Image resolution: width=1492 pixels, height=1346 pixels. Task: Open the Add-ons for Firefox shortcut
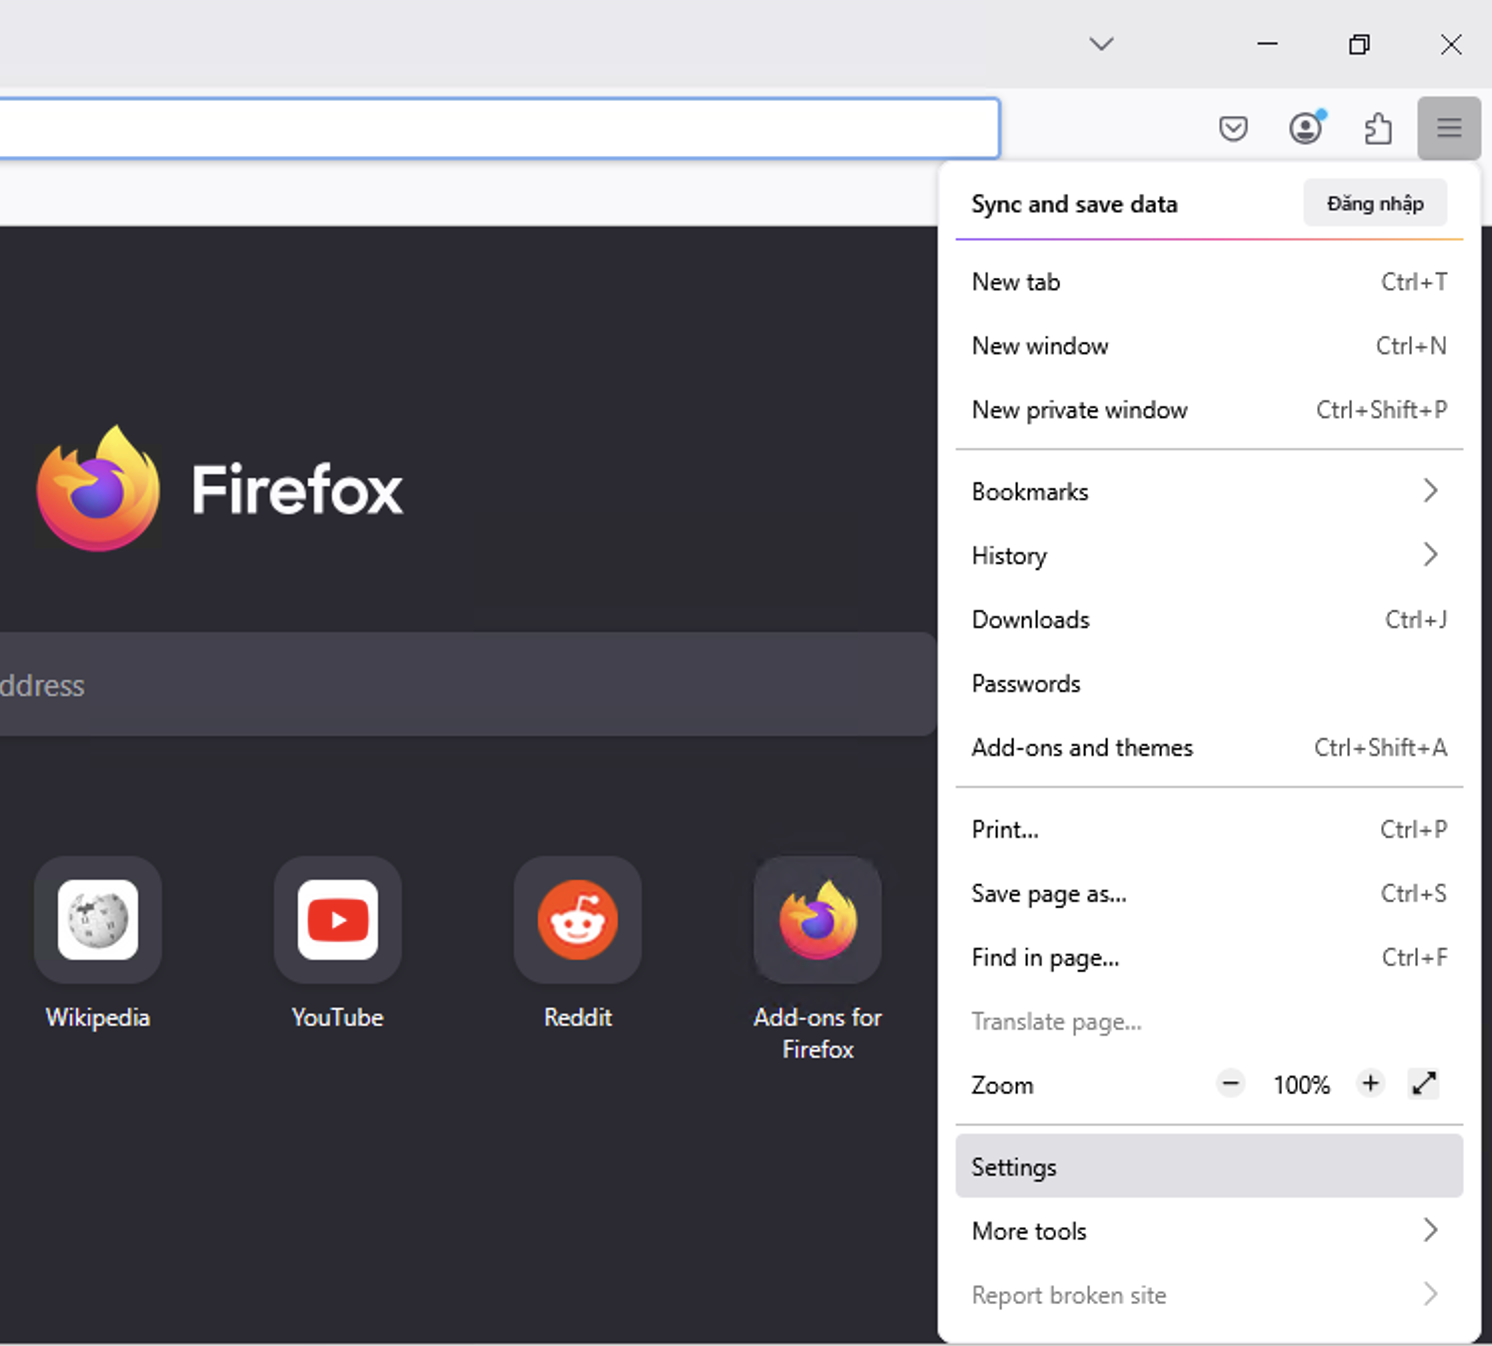click(818, 920)
